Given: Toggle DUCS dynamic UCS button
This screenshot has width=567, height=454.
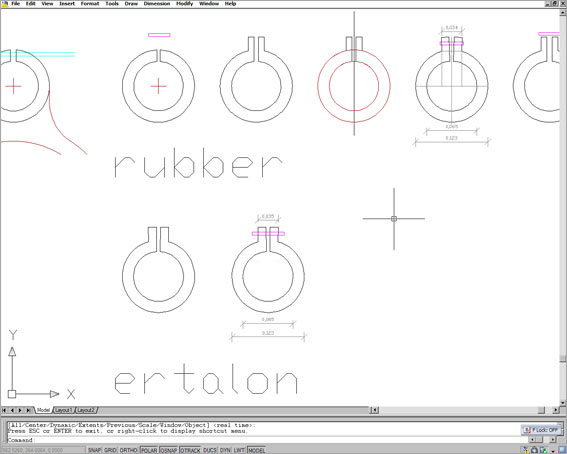Looking at the screenshot, I should [x=210, y=450].
